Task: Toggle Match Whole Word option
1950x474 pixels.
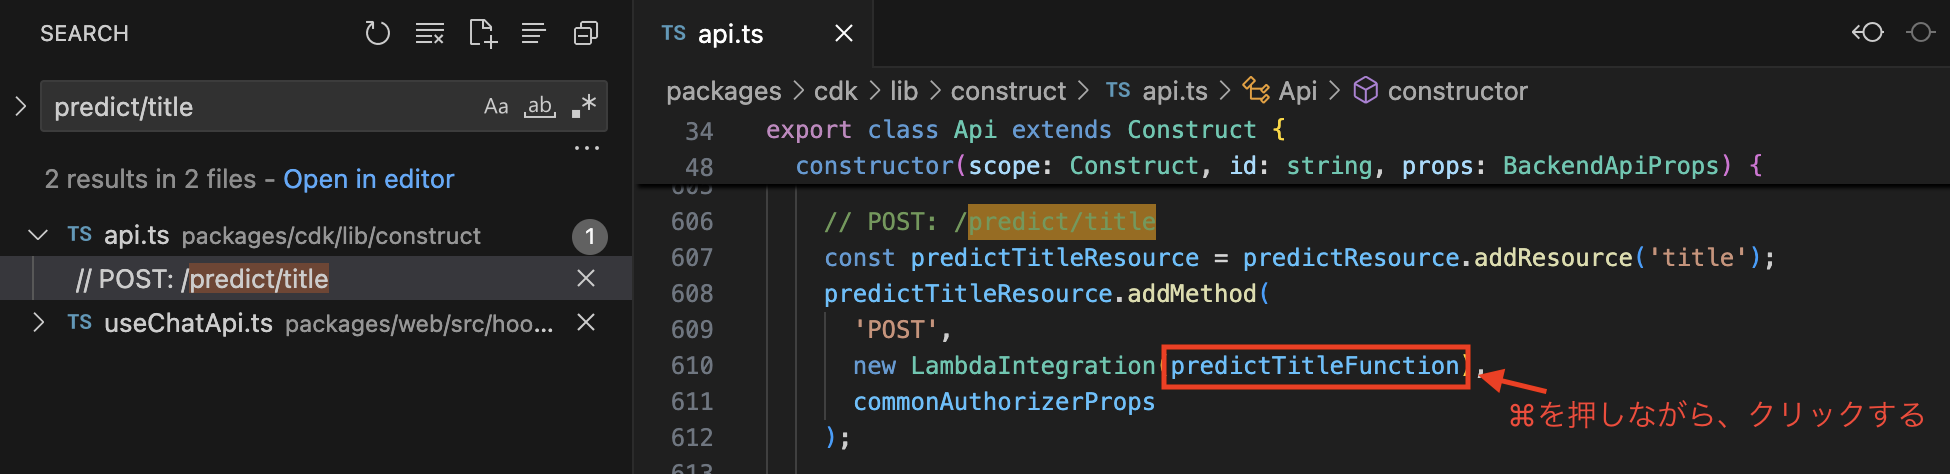Action: coord(540,106)
